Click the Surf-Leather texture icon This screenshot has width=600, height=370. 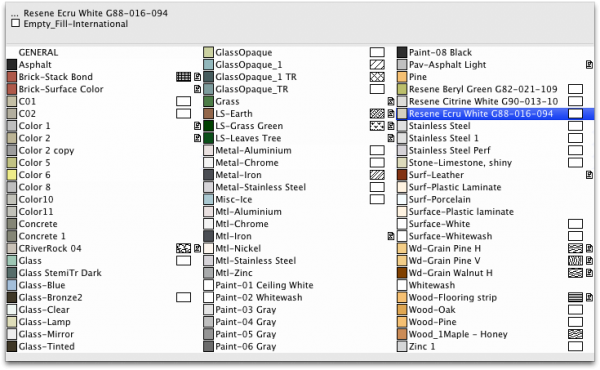click(x=589, y=175)
